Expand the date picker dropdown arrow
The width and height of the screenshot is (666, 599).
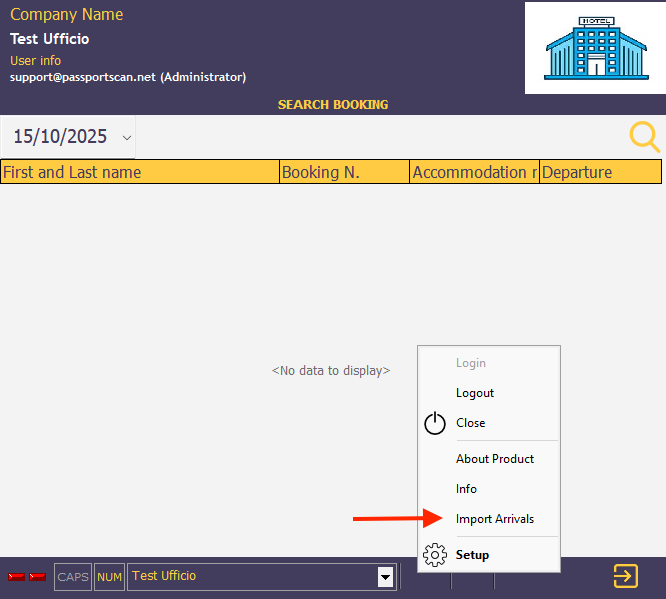click(126, 137)
